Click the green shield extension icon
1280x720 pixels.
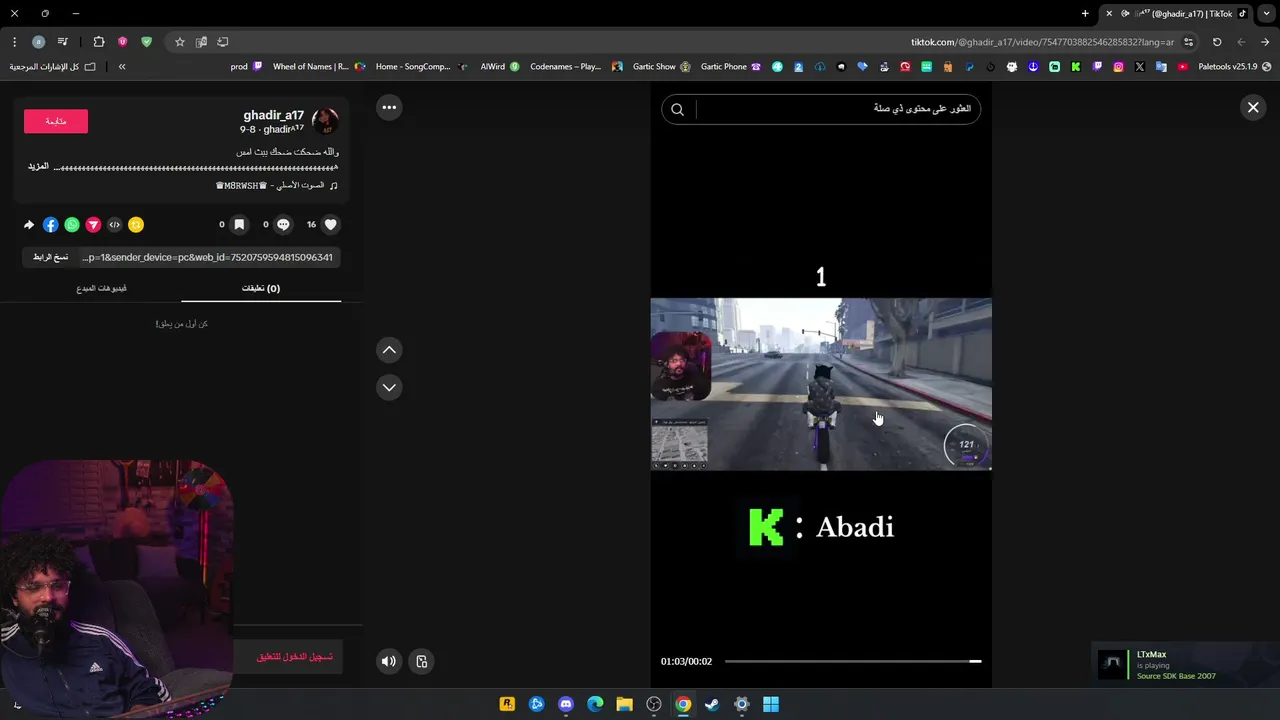[147, 42]
